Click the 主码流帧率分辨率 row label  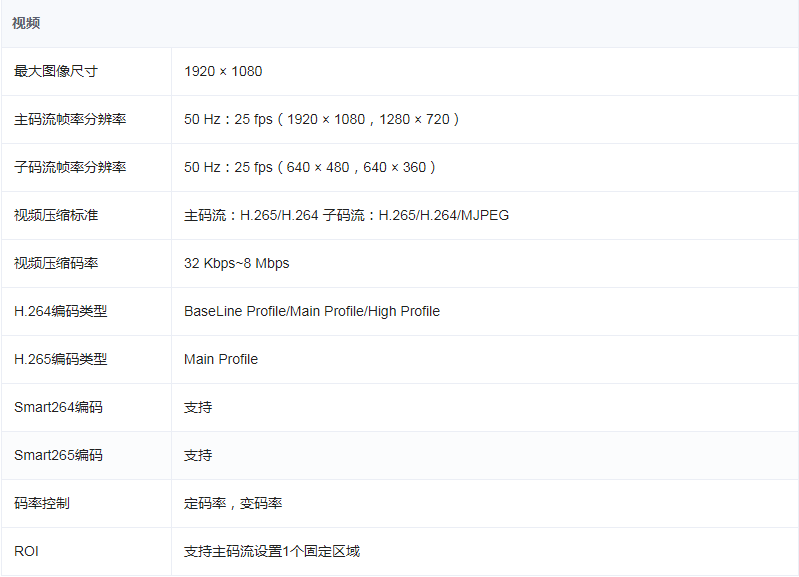click(x=70, y=119)
